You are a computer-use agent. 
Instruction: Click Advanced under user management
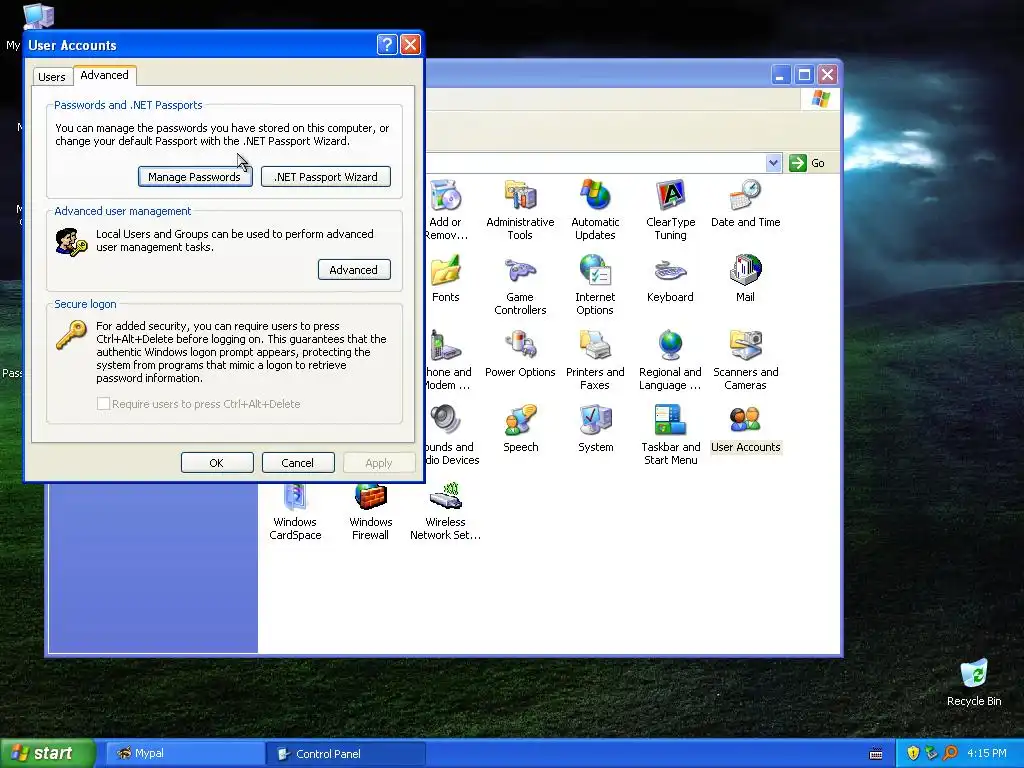tap(354, 270)
